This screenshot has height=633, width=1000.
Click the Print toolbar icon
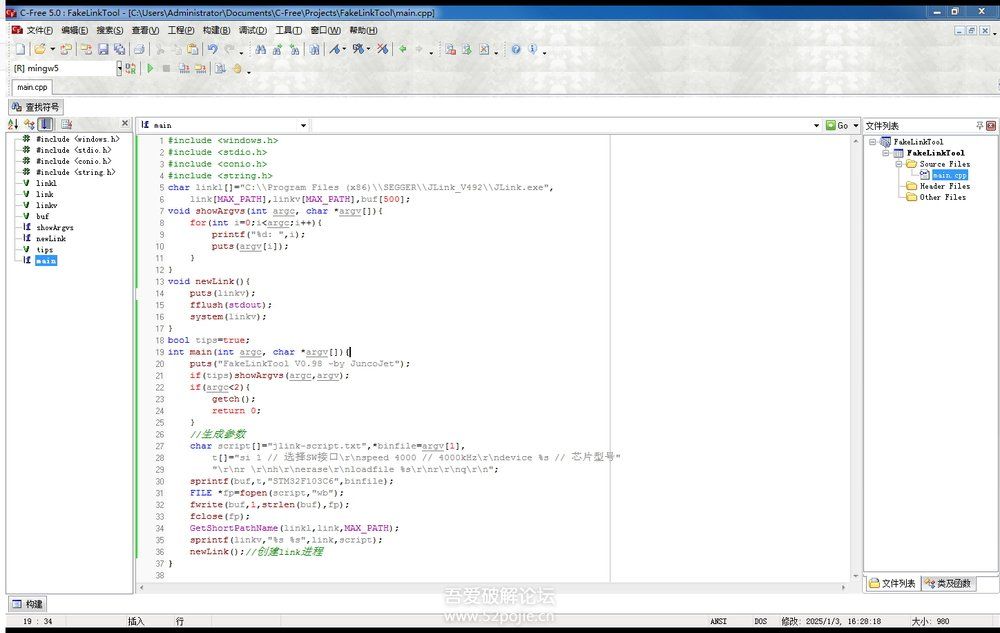click(139, 49)
